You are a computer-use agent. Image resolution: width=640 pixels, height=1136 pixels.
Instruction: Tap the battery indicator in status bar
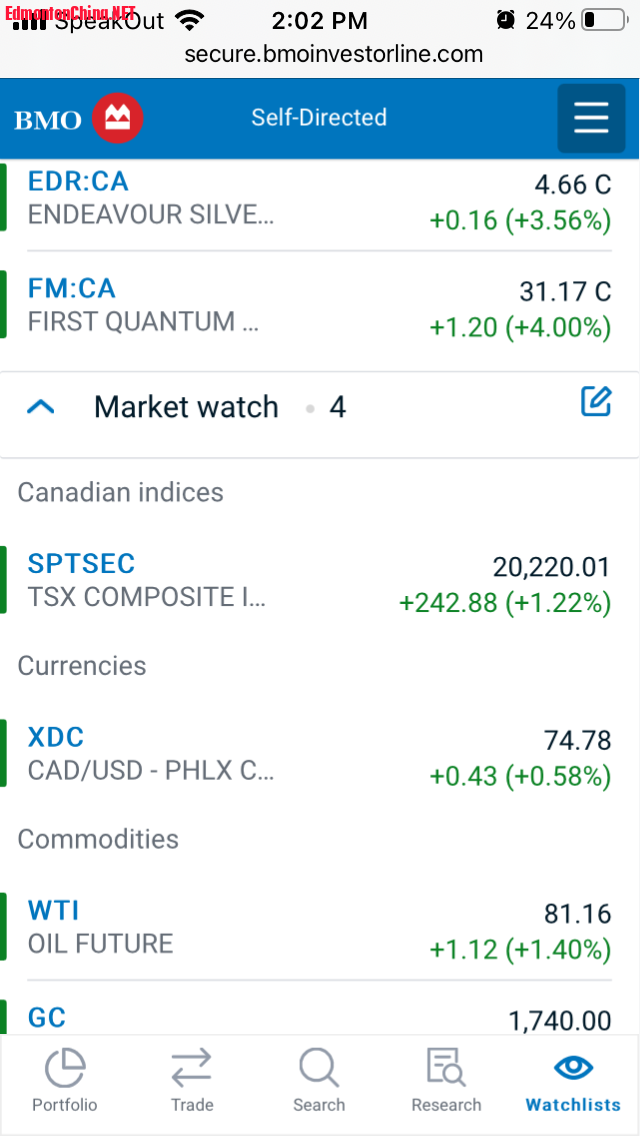603,20
